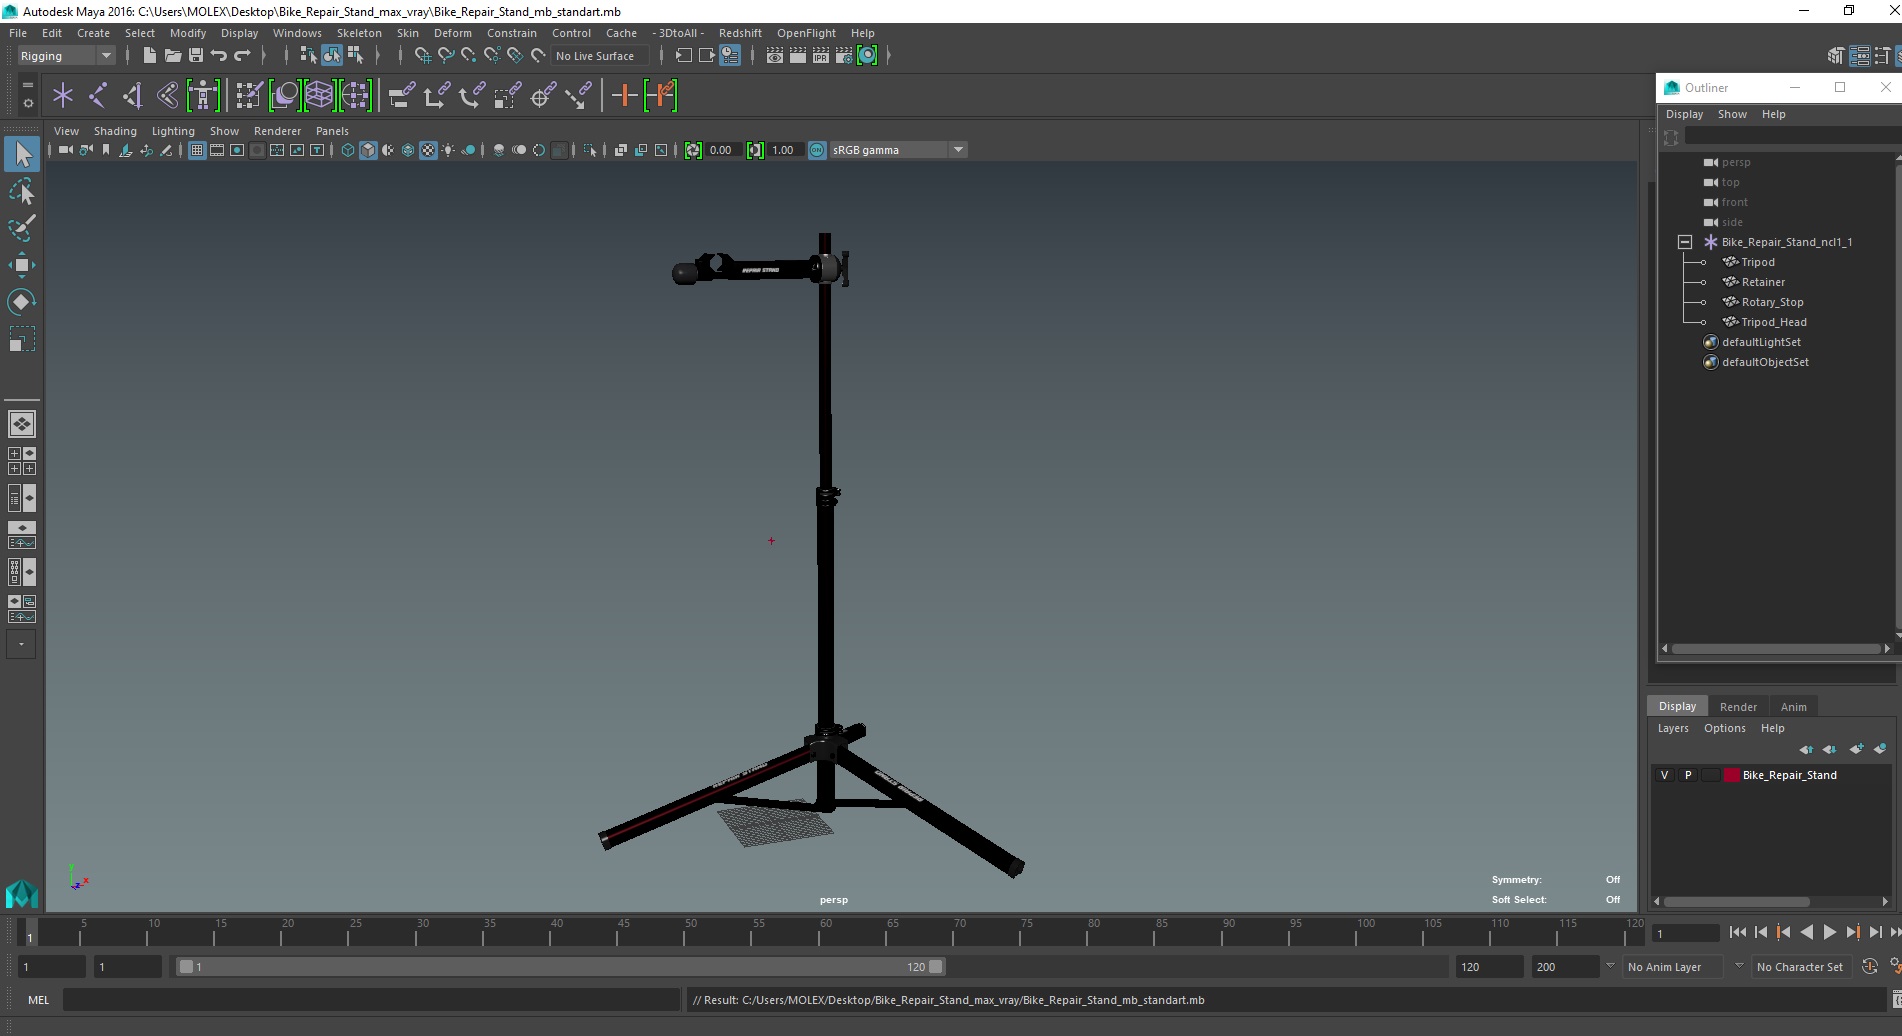Screen dimensions: 1902x1036
Task: Go to the start of the playback range
Action: tap(1737, 932)
